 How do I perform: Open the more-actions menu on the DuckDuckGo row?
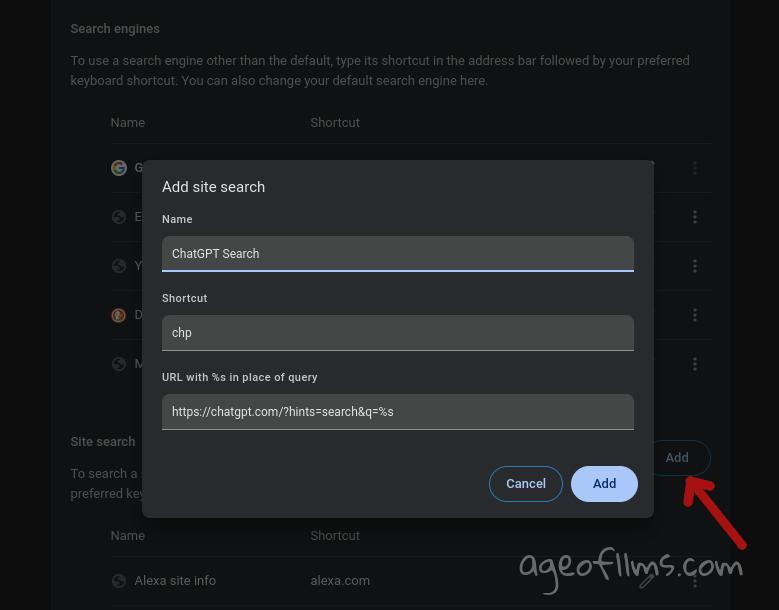(x=695, y=315)
